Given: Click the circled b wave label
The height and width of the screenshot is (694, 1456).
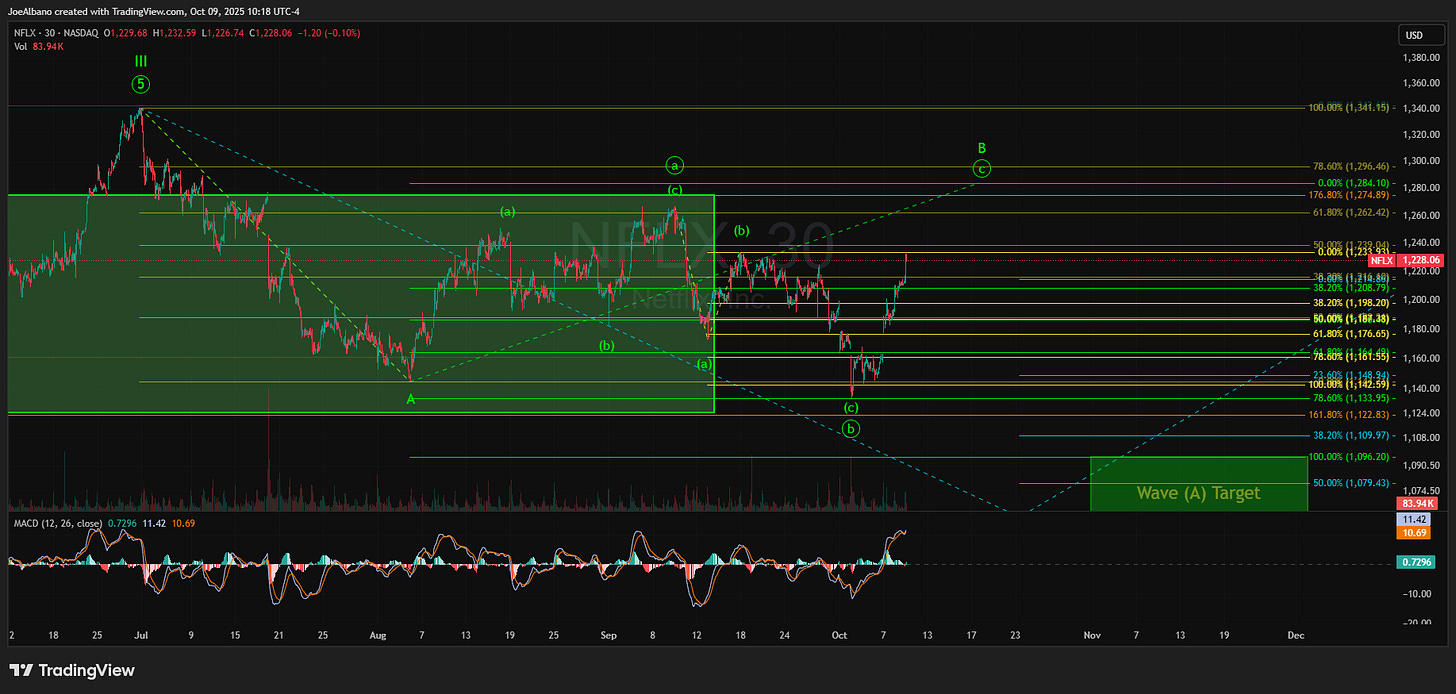Looking at the screenshot, I should point(850,429).
